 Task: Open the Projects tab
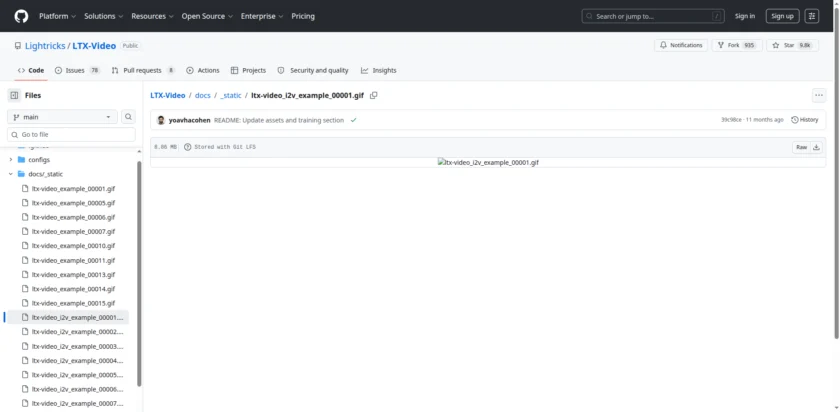point(248,70)
